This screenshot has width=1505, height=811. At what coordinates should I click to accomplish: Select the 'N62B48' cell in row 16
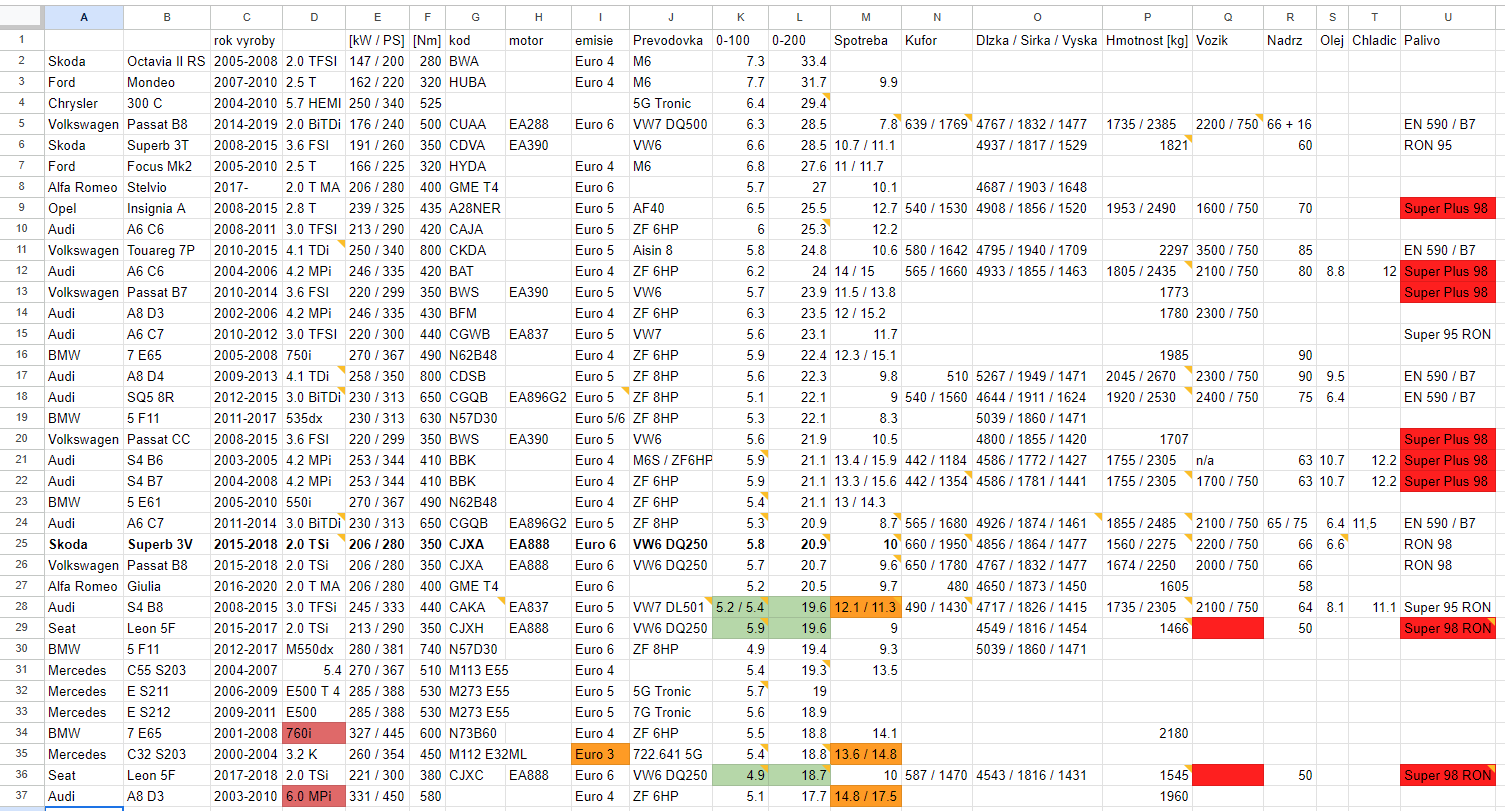pyautogui.click(x=475, y=355)
